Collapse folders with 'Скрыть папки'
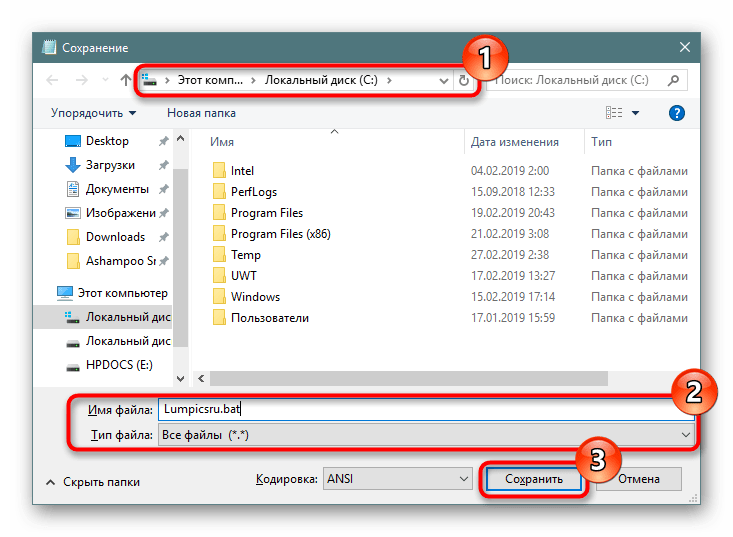Image resolution: width=733 pixels, height=537 pixels. [x=93, y=482]
